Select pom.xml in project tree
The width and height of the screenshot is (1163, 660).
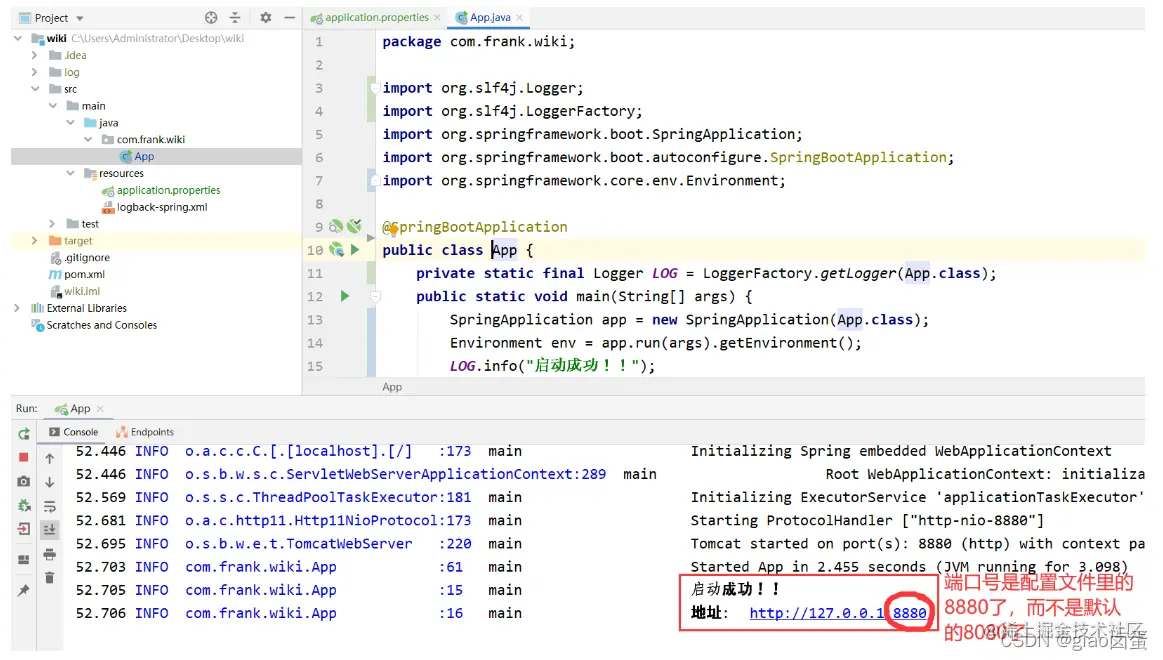point(84,274)
